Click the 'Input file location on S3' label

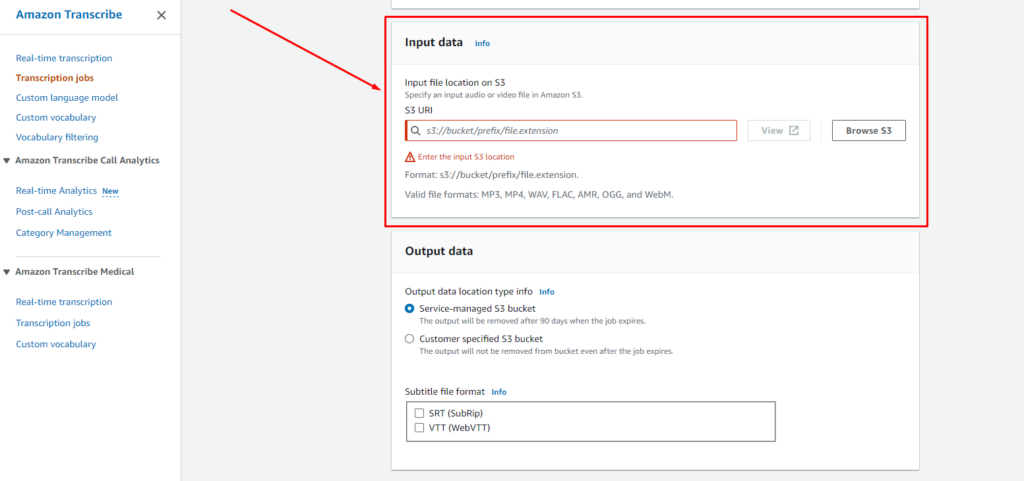click(455, 83)
